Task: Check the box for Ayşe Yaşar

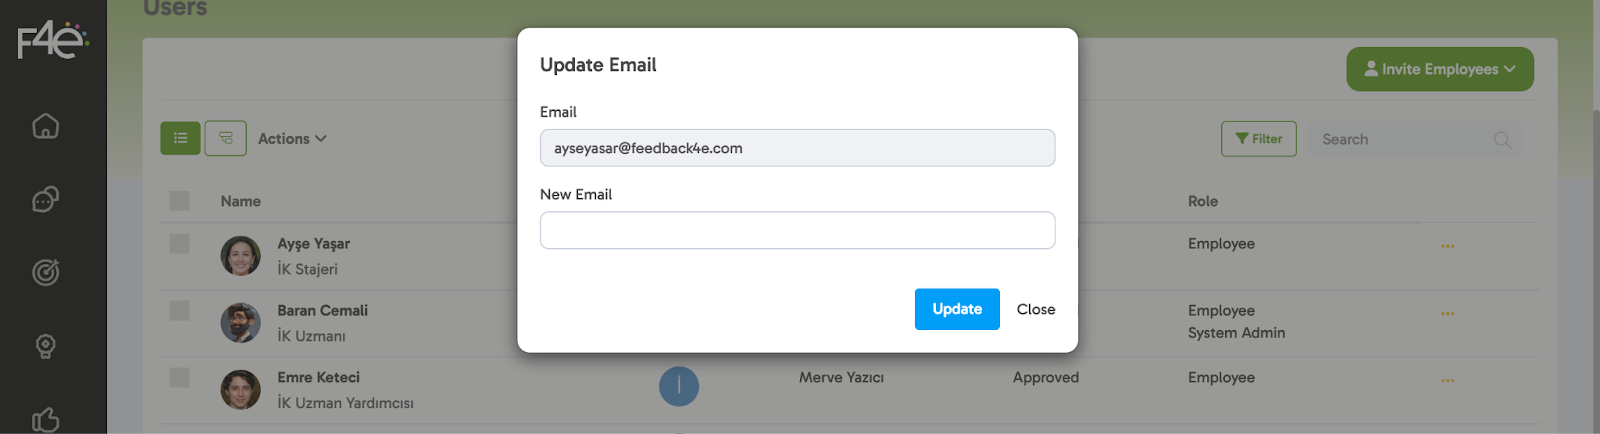Action: (180, 244)
